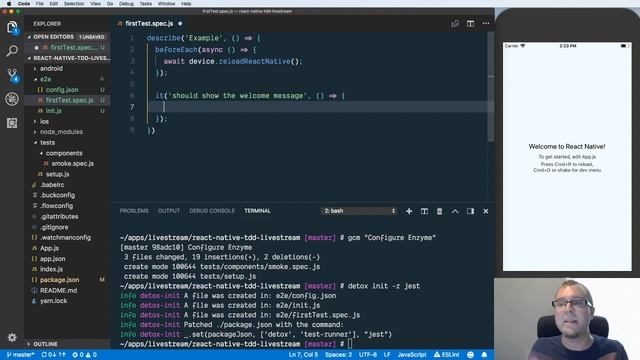Click the editor vertical scrollbar
Screen dimensions: 640x360
491,88
